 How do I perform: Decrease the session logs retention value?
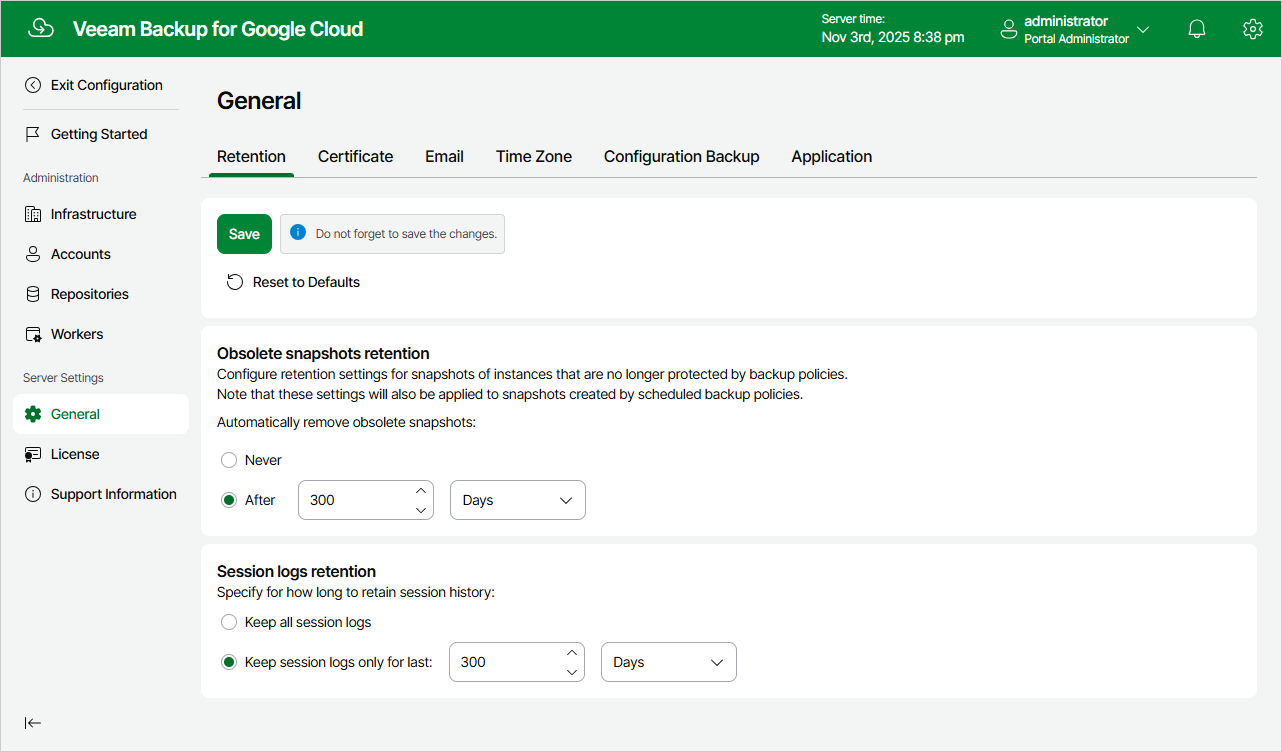[x=571, y=671]
